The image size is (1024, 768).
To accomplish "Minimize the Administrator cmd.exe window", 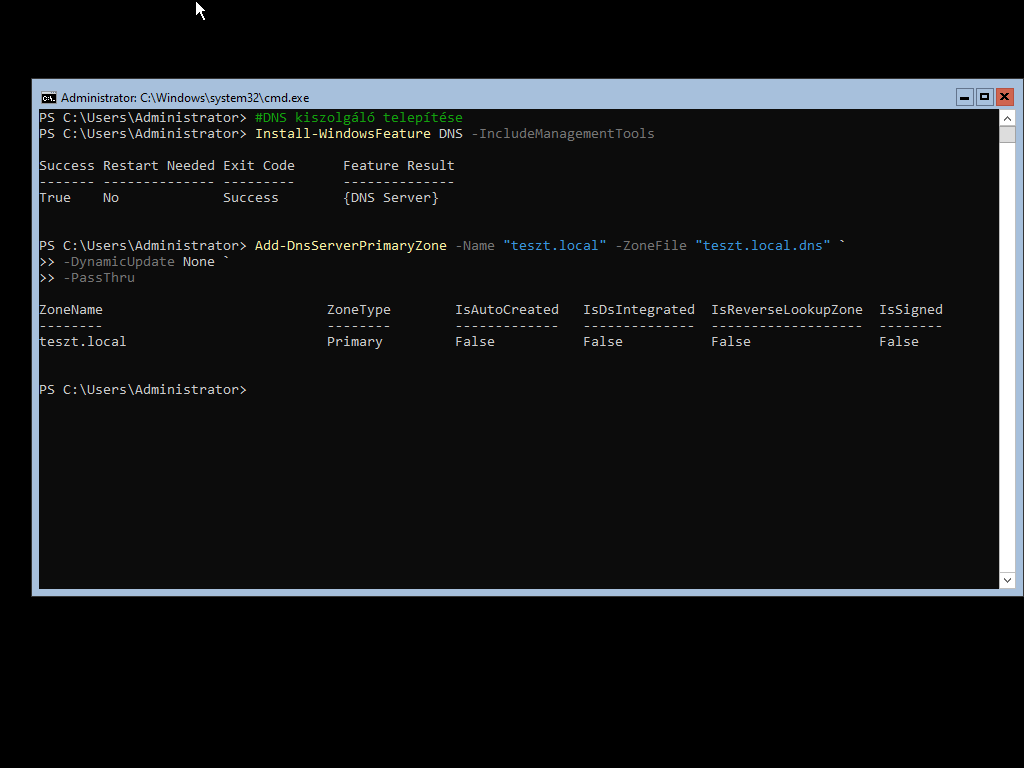I will [x=965, y=97].
